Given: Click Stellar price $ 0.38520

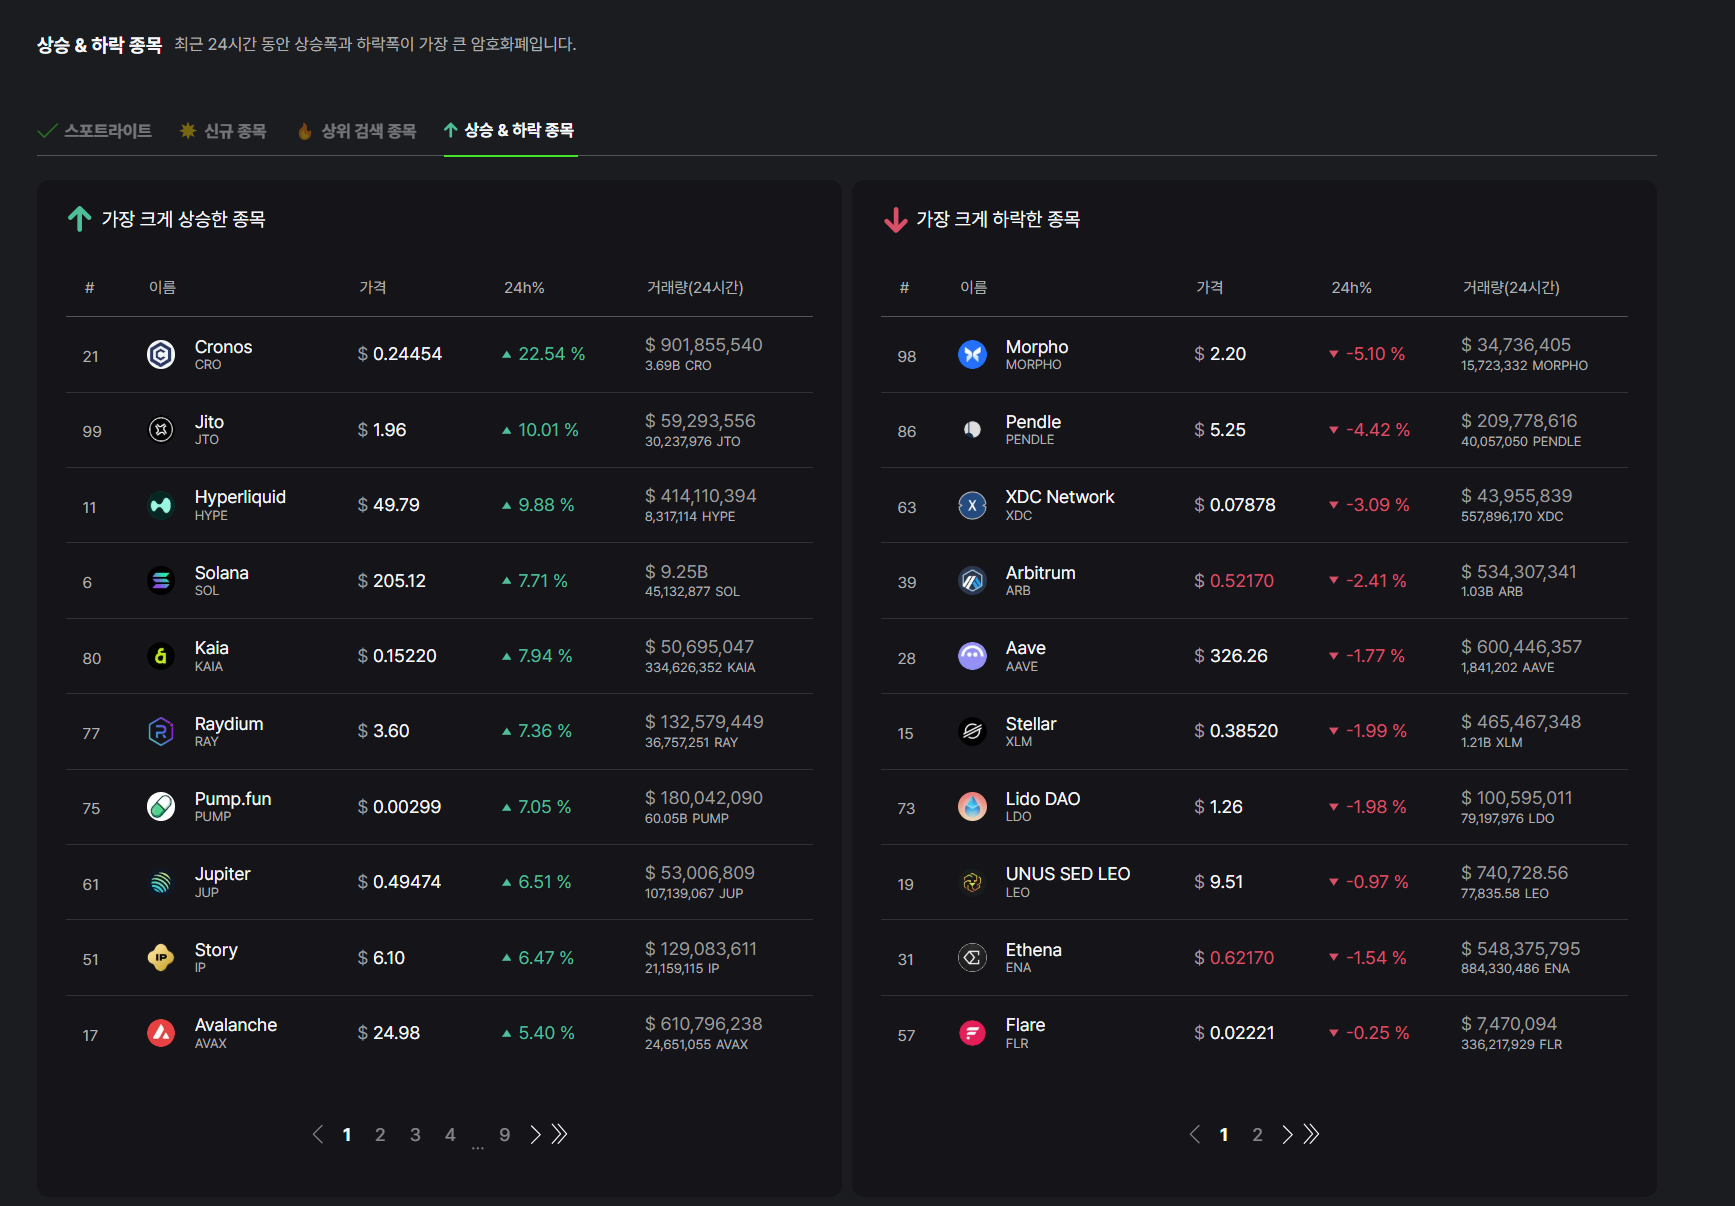Looking at the screenshot, I should click(x=1236, y=731).
